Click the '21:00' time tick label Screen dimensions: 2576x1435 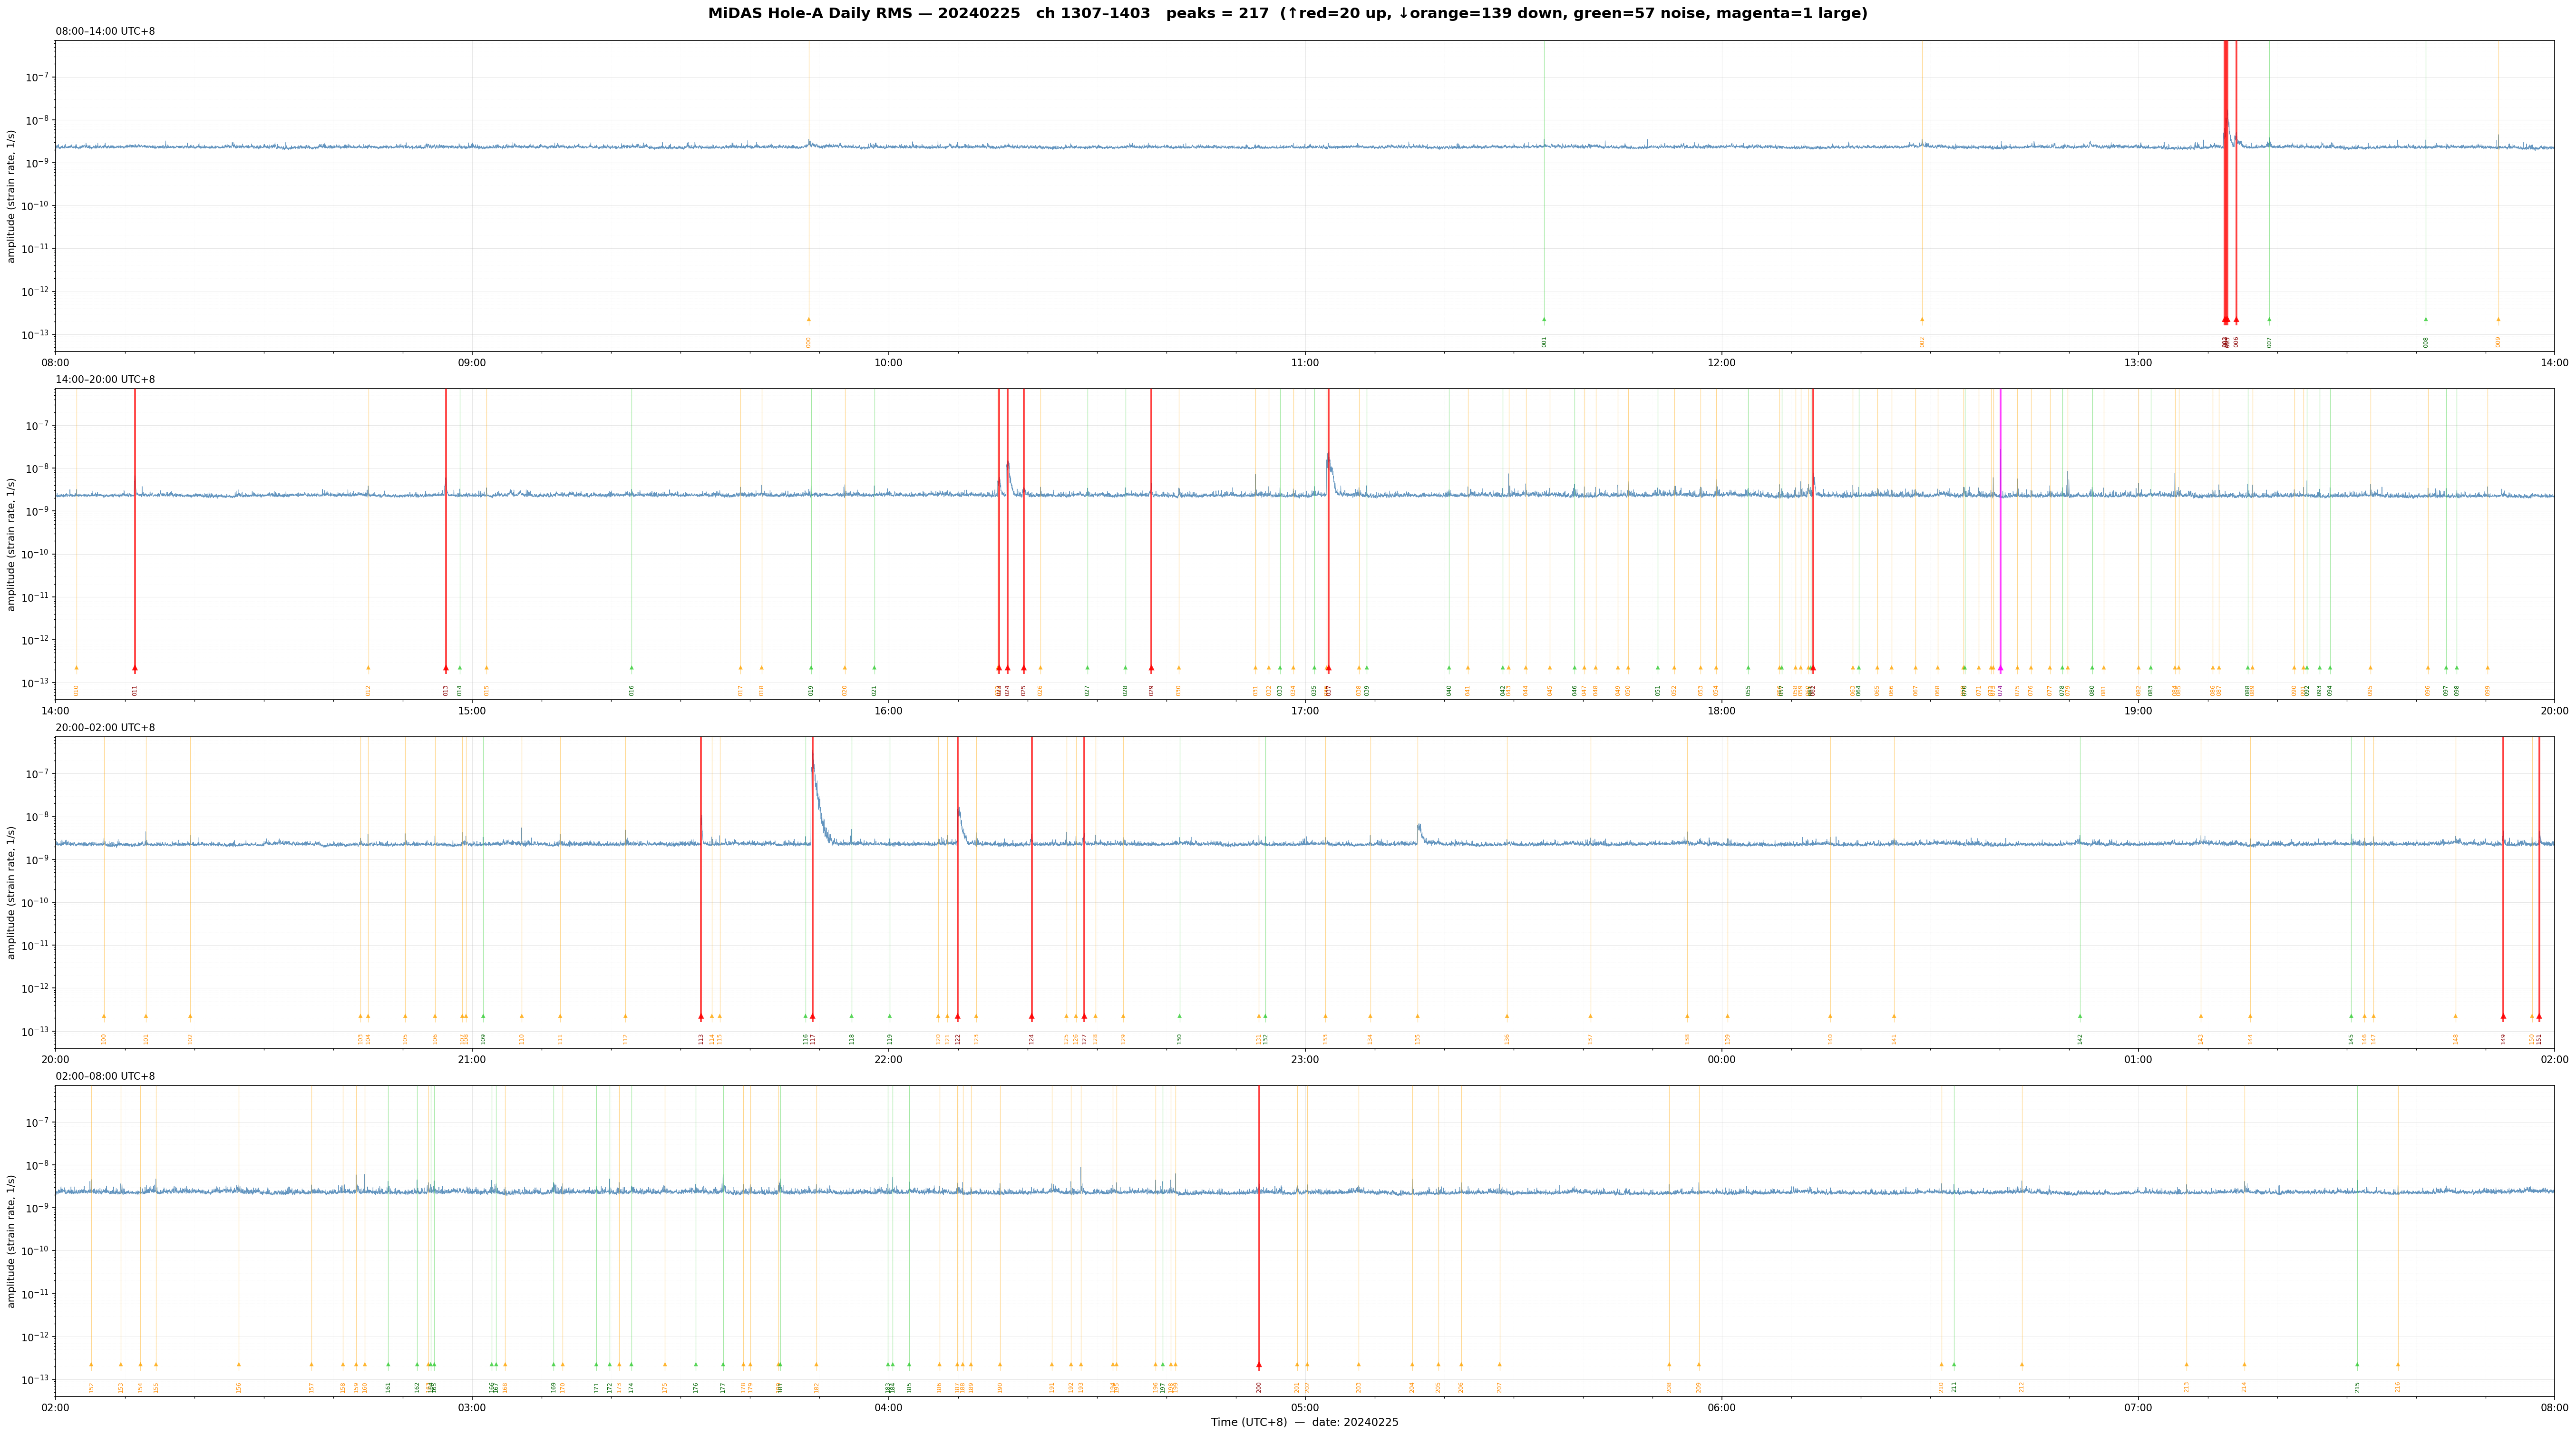click(x=472, y=1059)
